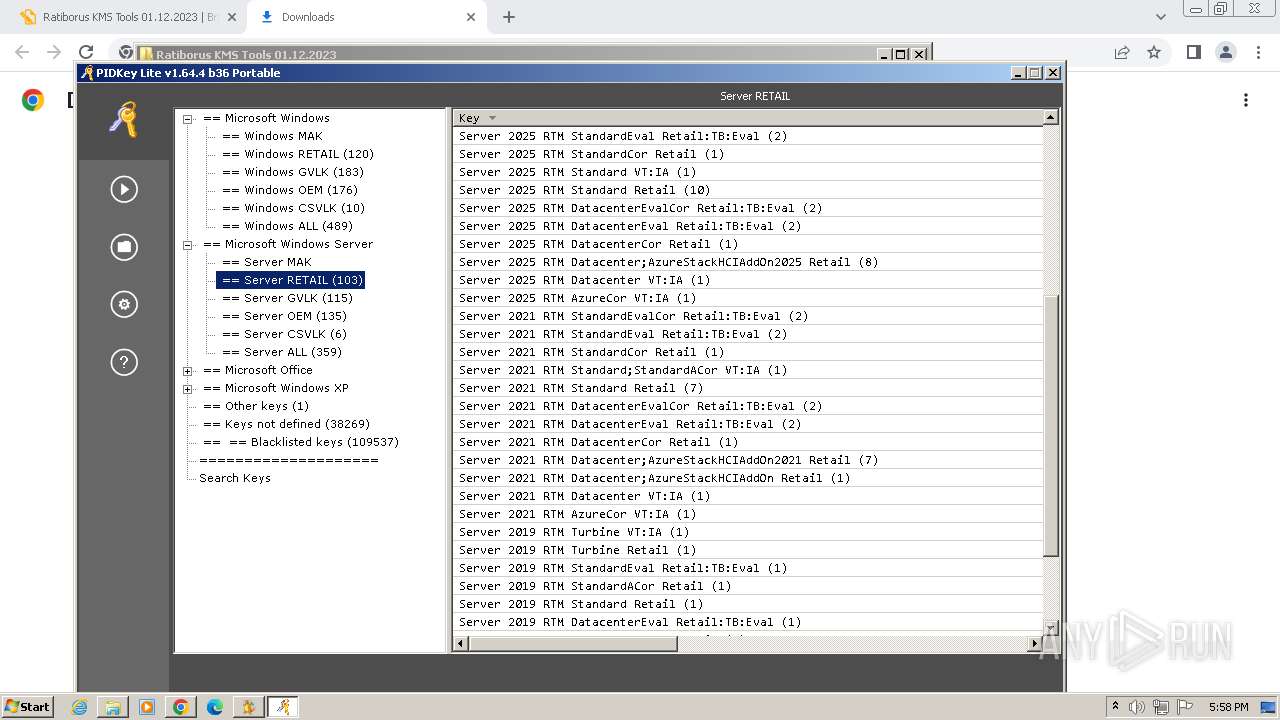This screenshot has width=1280, height=720.
Task: Click row Server 2021 RTM StandardCor Retail (1)
Action: [x=748, y=352]
